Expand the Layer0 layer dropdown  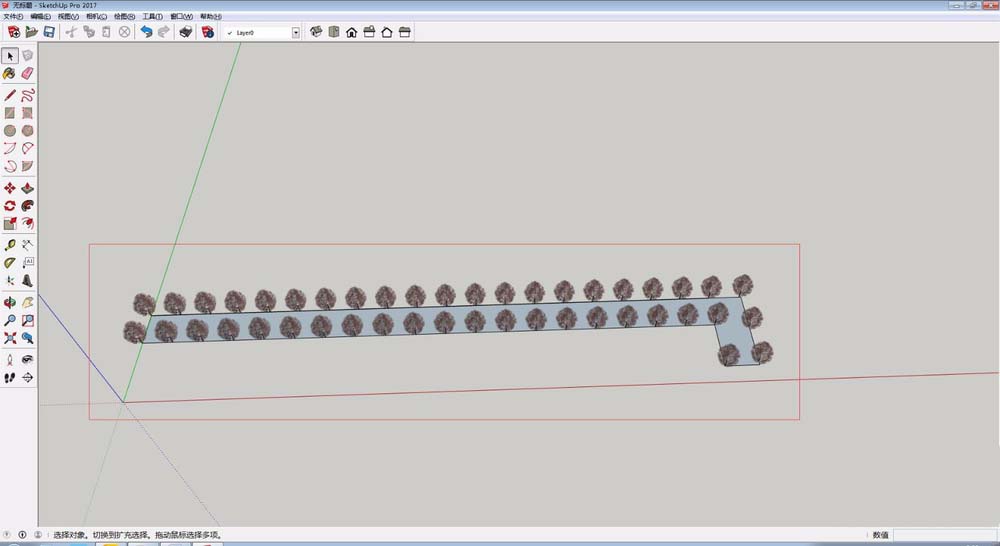(296, 33)
